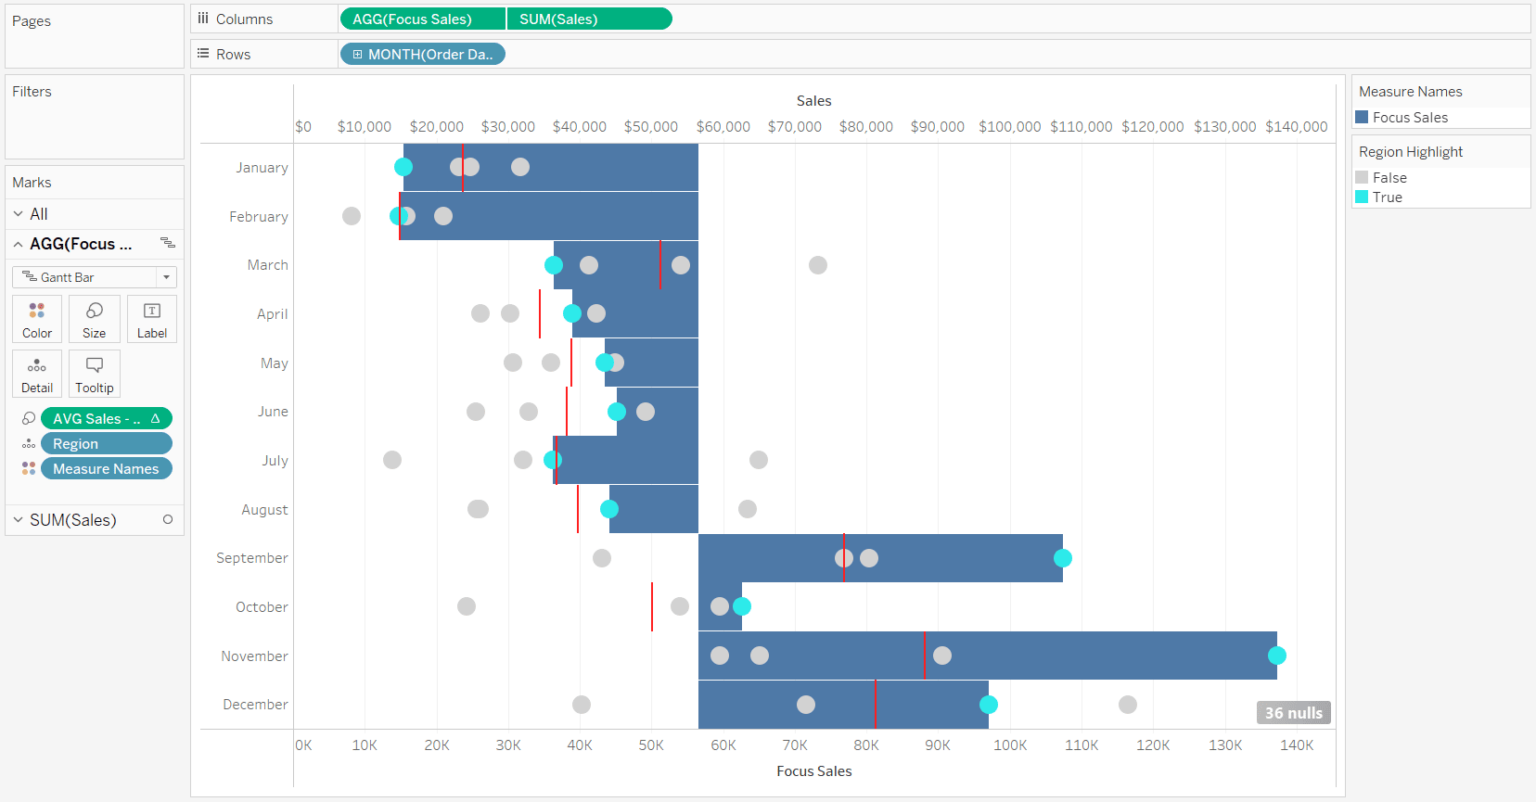Open the Color shelf on the Marks card

coord(36,318)
